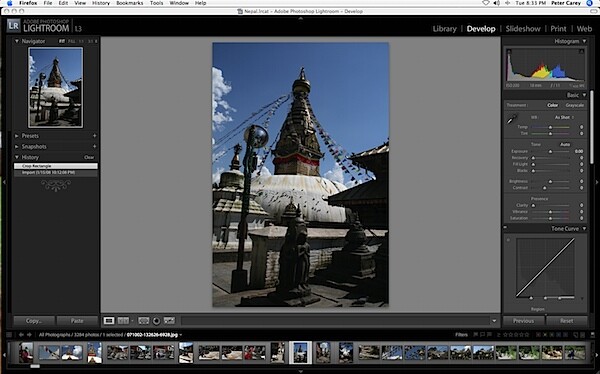Image resolution: width=600 pixels, height=374 pixels.
Task: Toggle filters on/off switch in filmstrip
Action: pyautogui.click(x=593, y=335)
